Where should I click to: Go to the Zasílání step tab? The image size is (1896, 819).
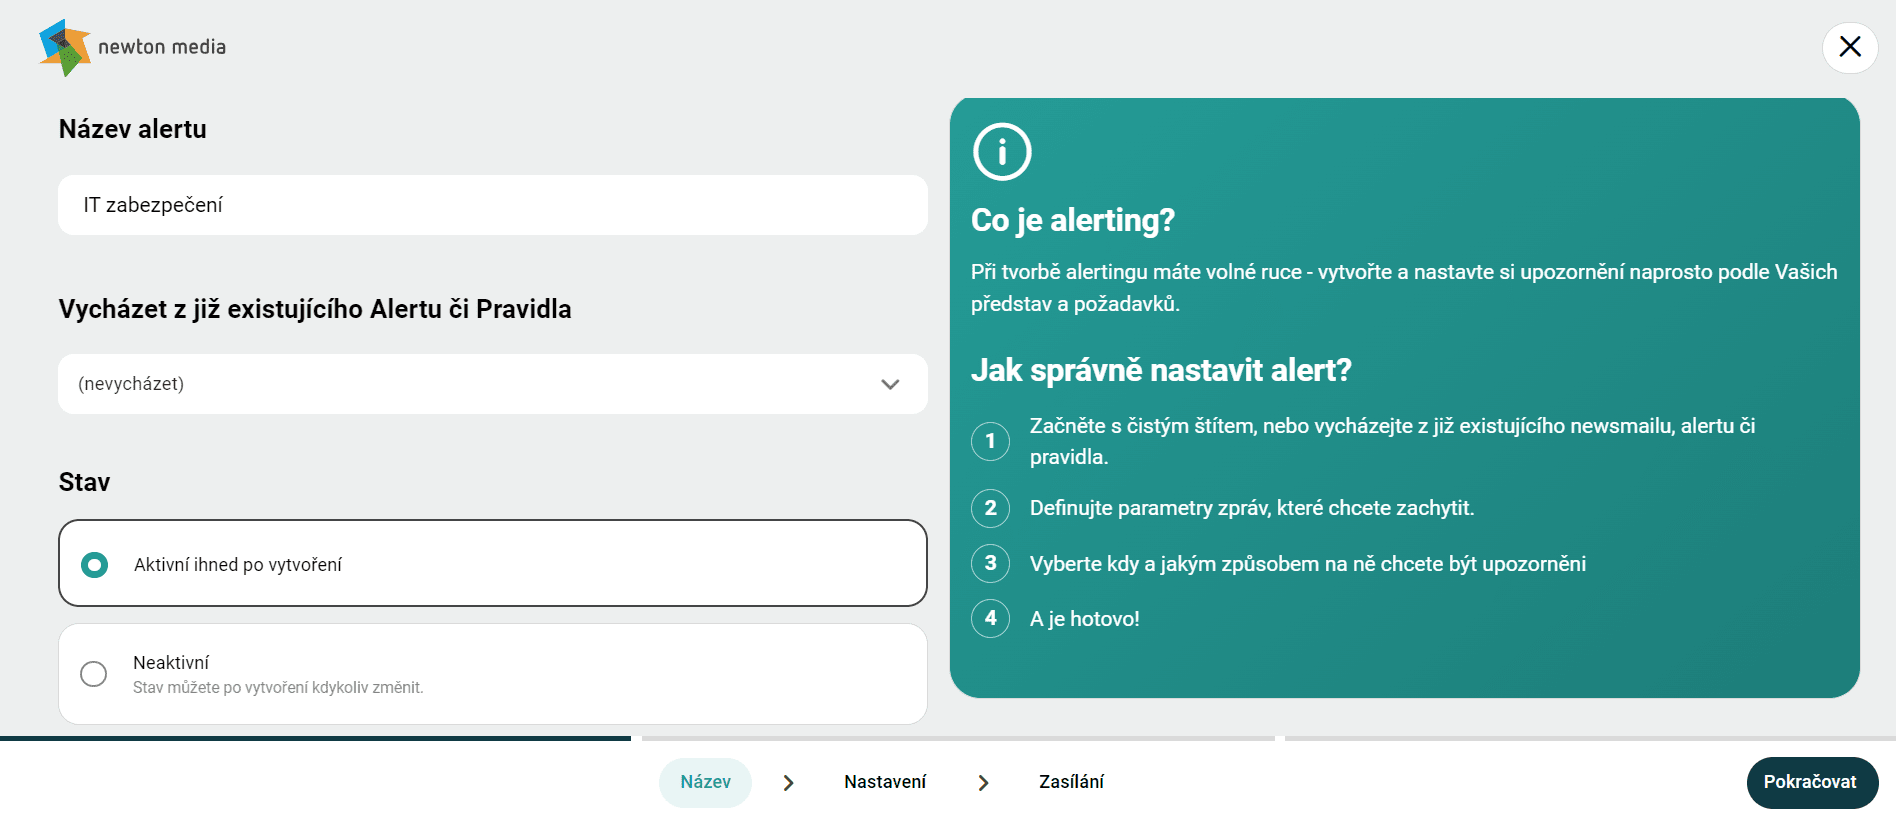point(1071,782)
